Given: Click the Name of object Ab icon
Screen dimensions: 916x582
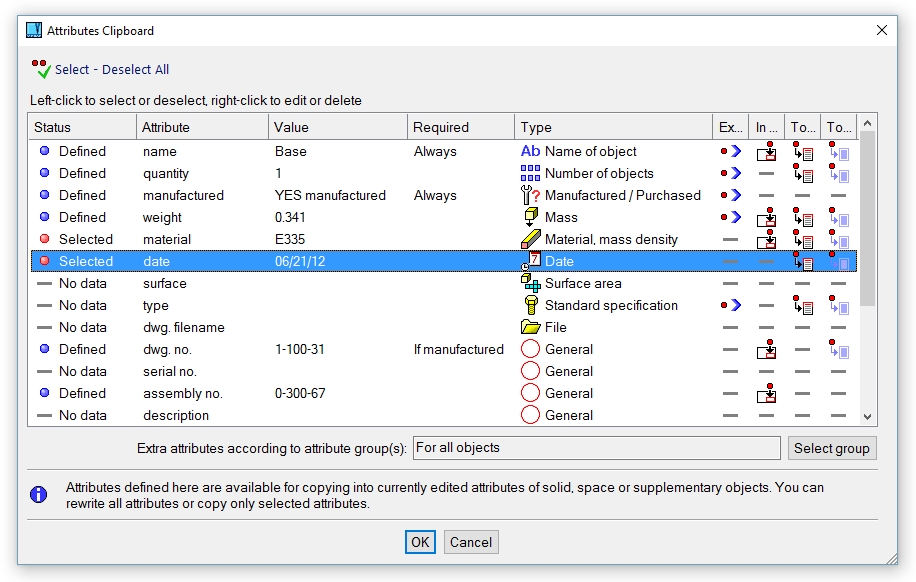Looking at the screenshot, I should pyautogui.click(x=530, y=151).
